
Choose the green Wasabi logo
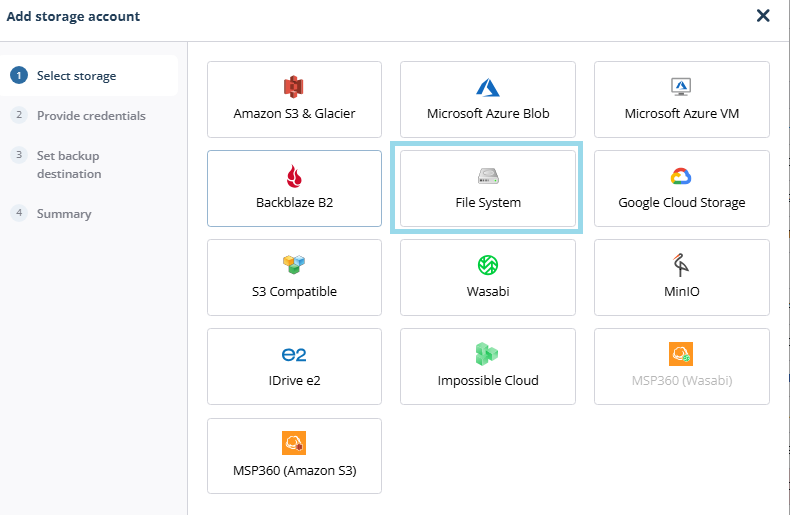coord(488,265)
